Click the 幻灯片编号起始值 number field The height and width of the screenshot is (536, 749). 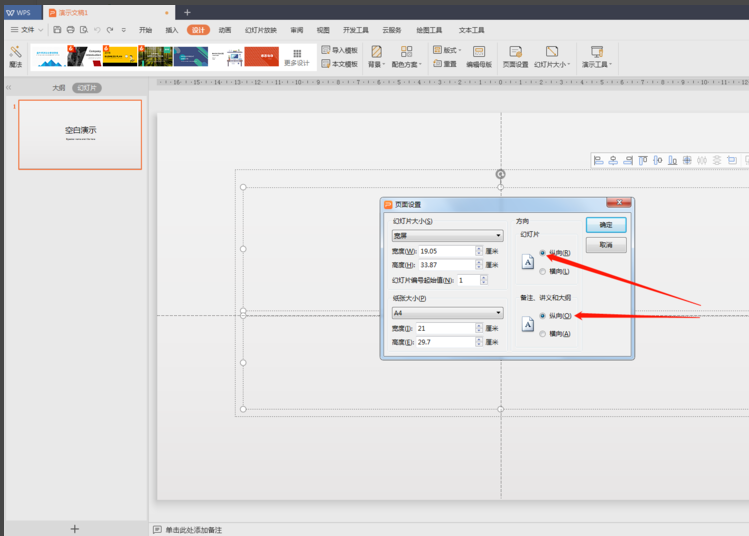469,280
